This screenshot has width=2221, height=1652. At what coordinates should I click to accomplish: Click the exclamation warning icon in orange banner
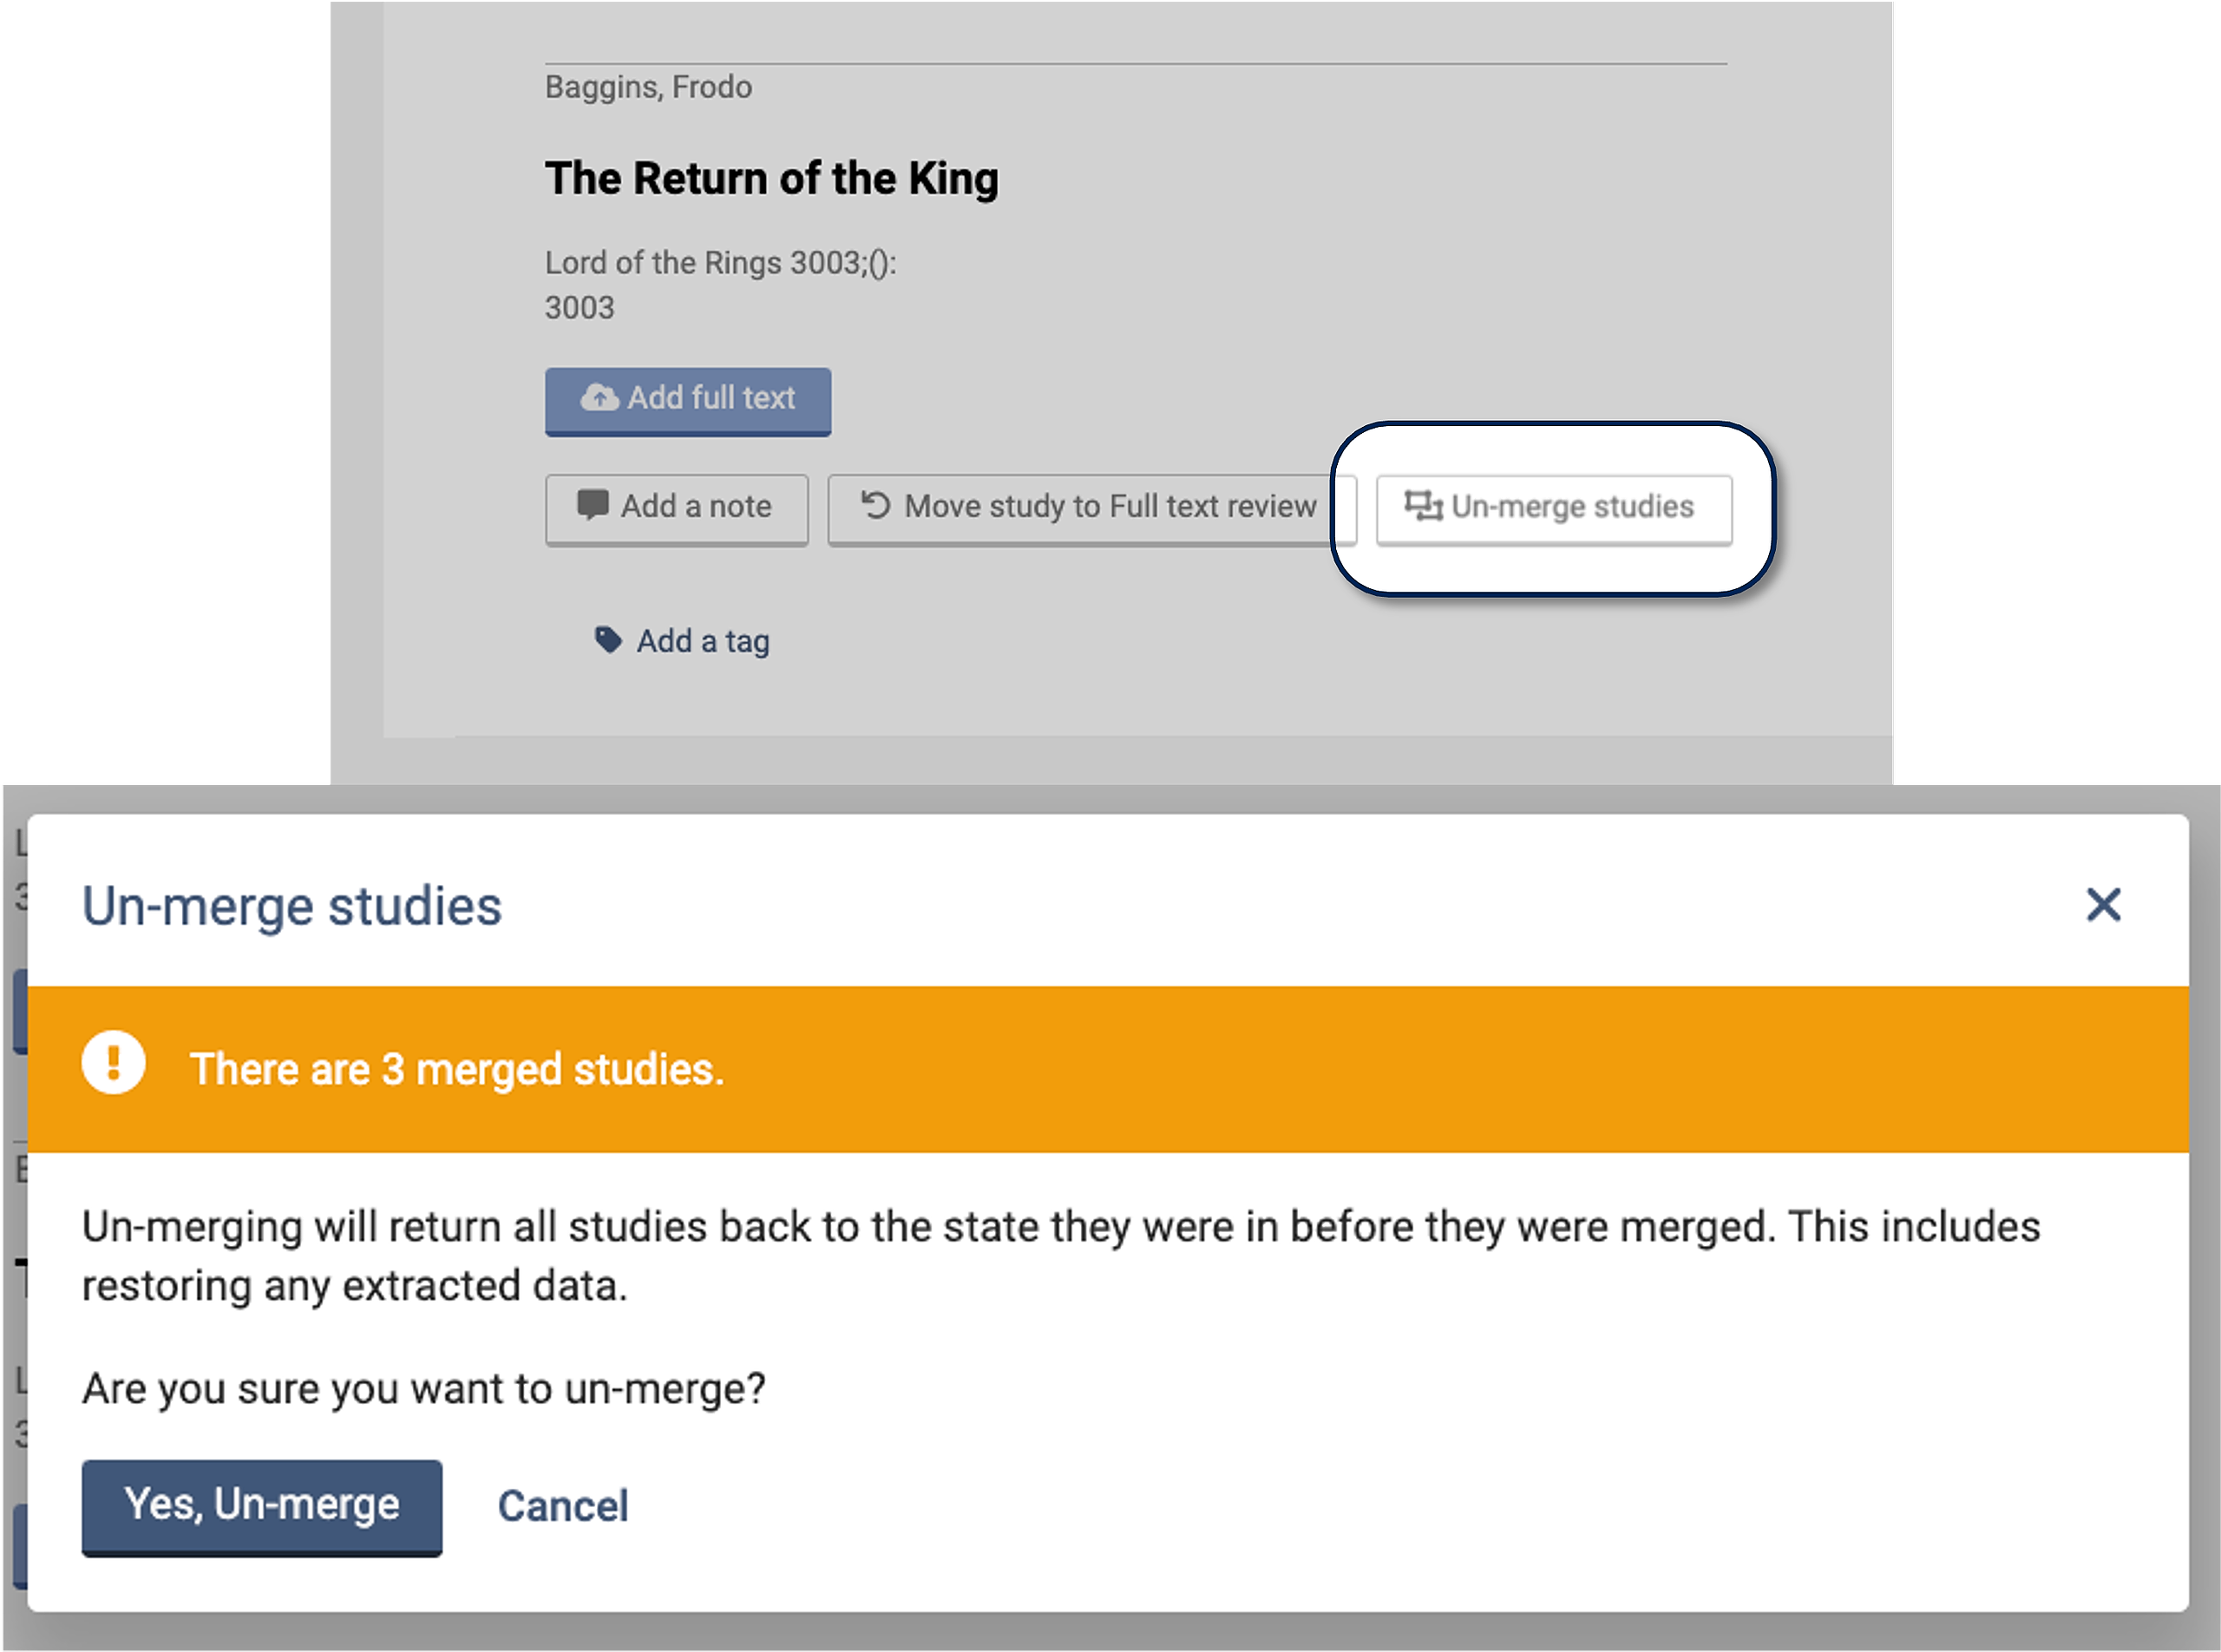tap(113, 1063)
